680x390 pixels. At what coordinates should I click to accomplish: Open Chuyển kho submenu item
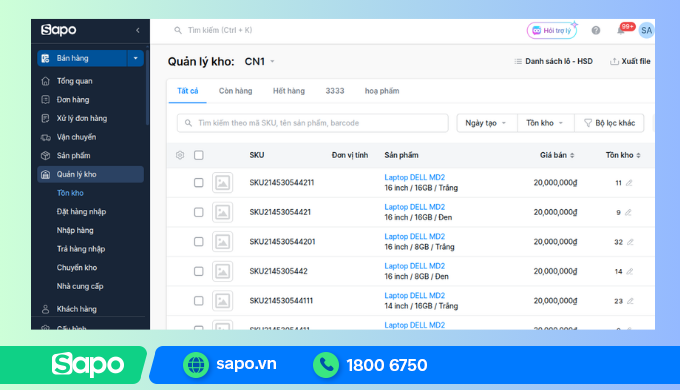tap(77, 268)
